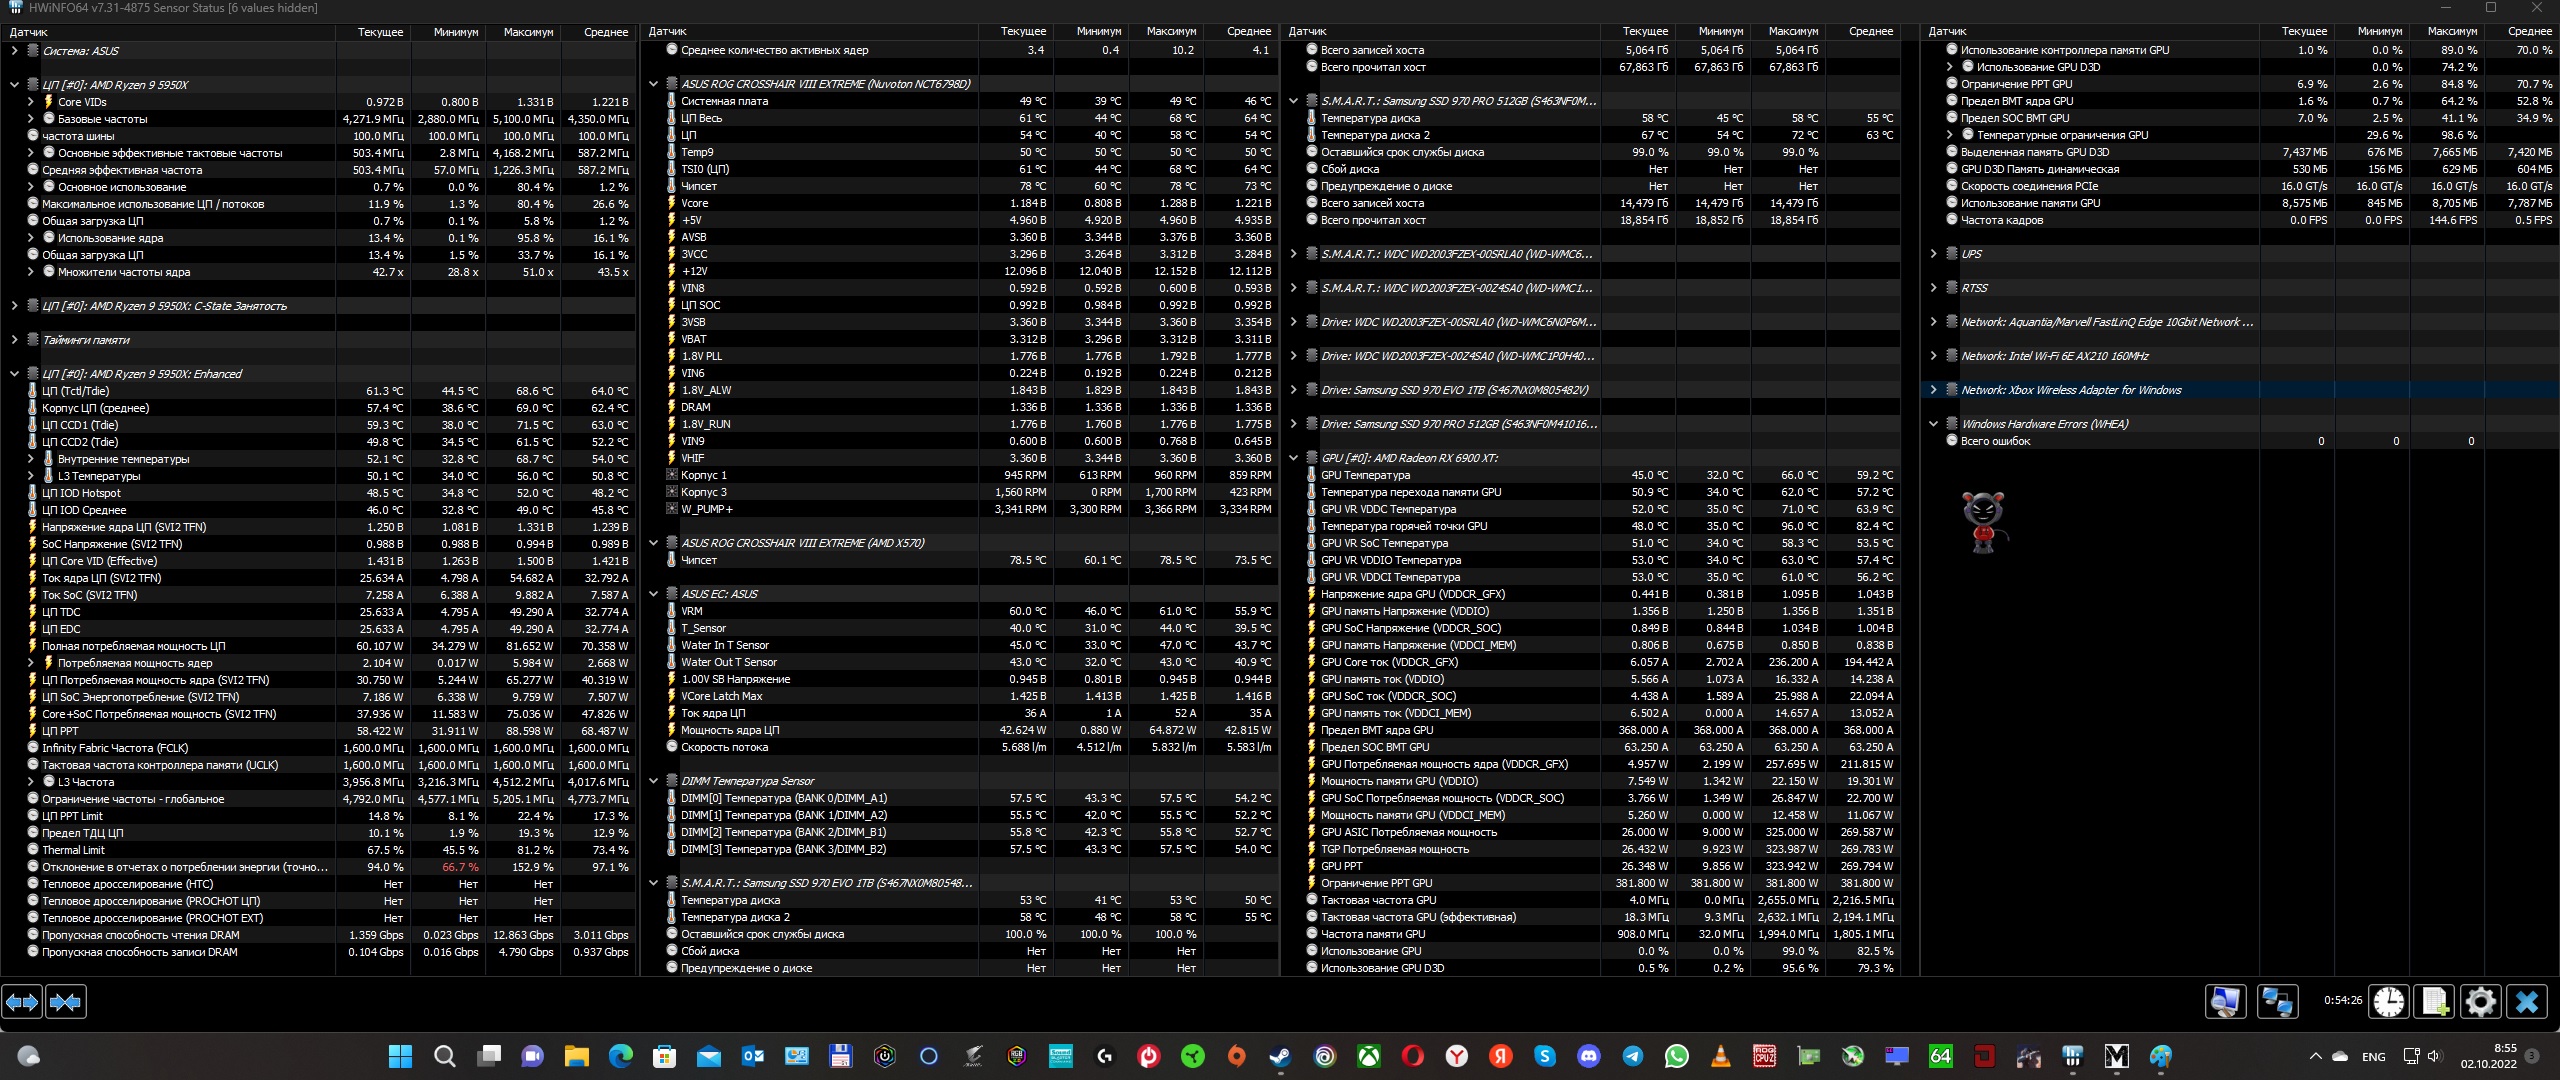This screenshot has width=2560, height=1080.
Task: Open the sensor summary monitor icon
Action: tap(2225, 1001)
